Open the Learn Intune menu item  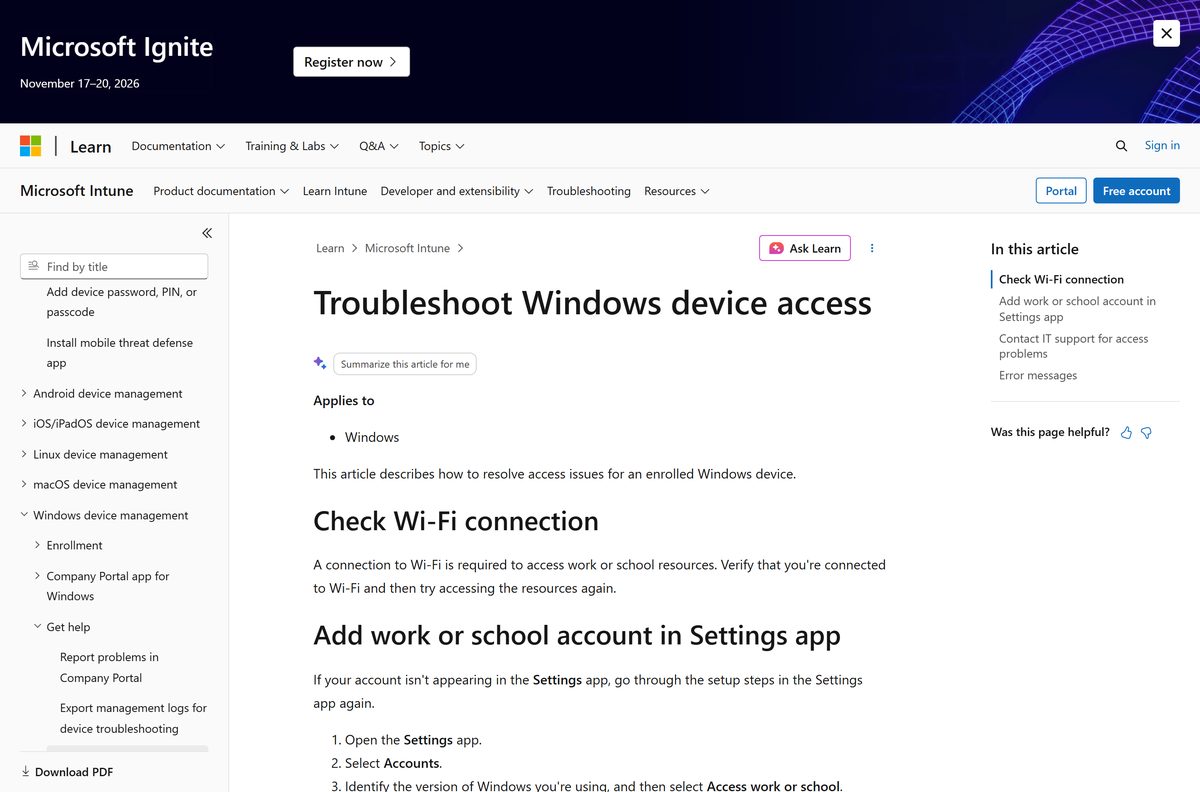(x=335, y=191)
